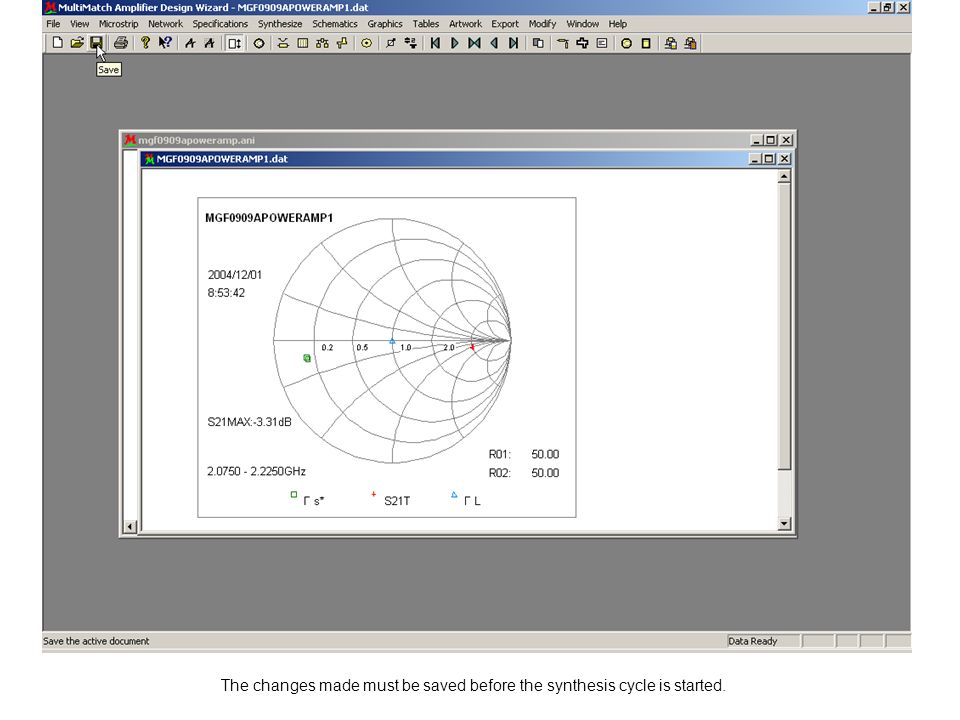Save the active document using the floppy icon
The image size is (960, 720).
tap(96, 43)
